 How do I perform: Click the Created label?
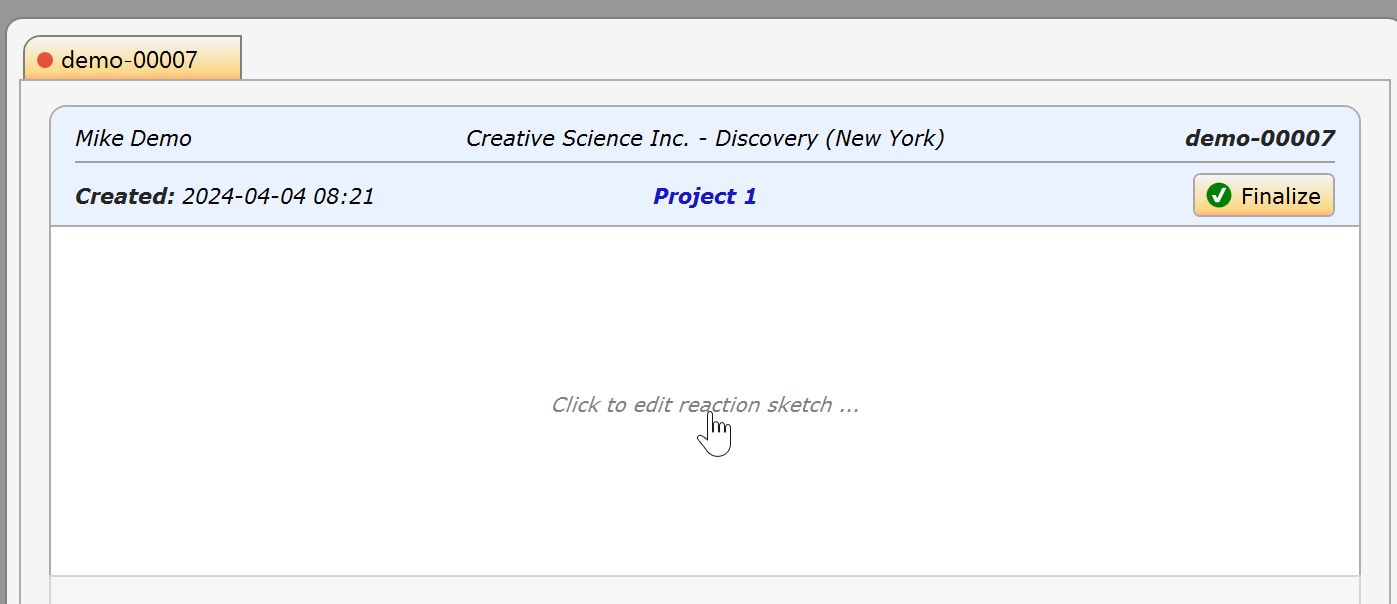point(125,196)
